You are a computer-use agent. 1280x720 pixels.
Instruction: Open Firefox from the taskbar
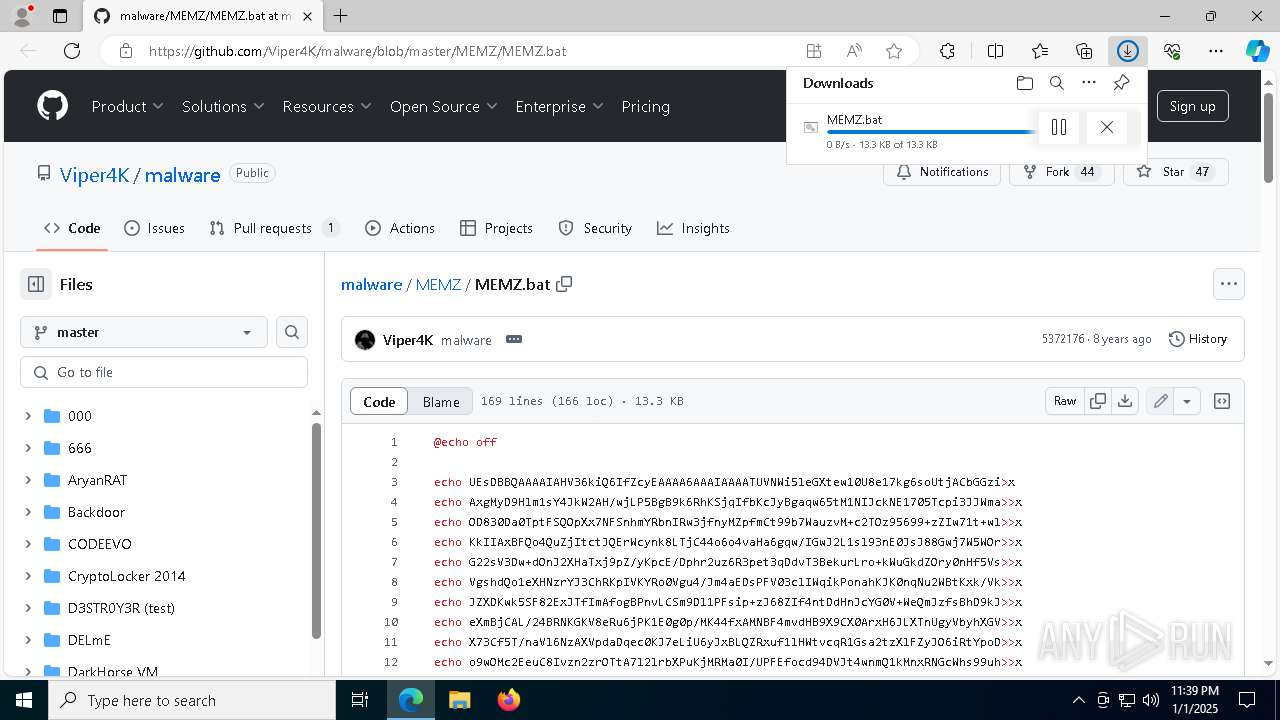(508, 700)
